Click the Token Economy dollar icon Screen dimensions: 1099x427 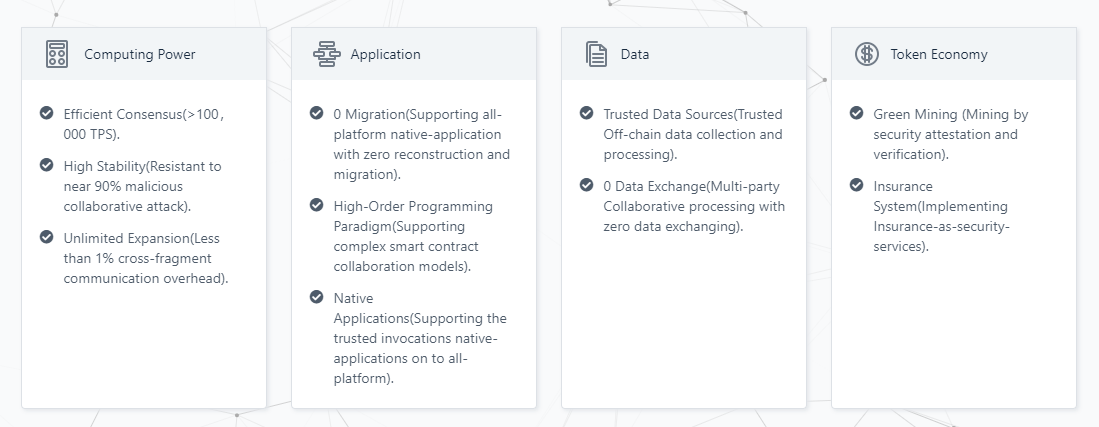(x=867, y=54)
